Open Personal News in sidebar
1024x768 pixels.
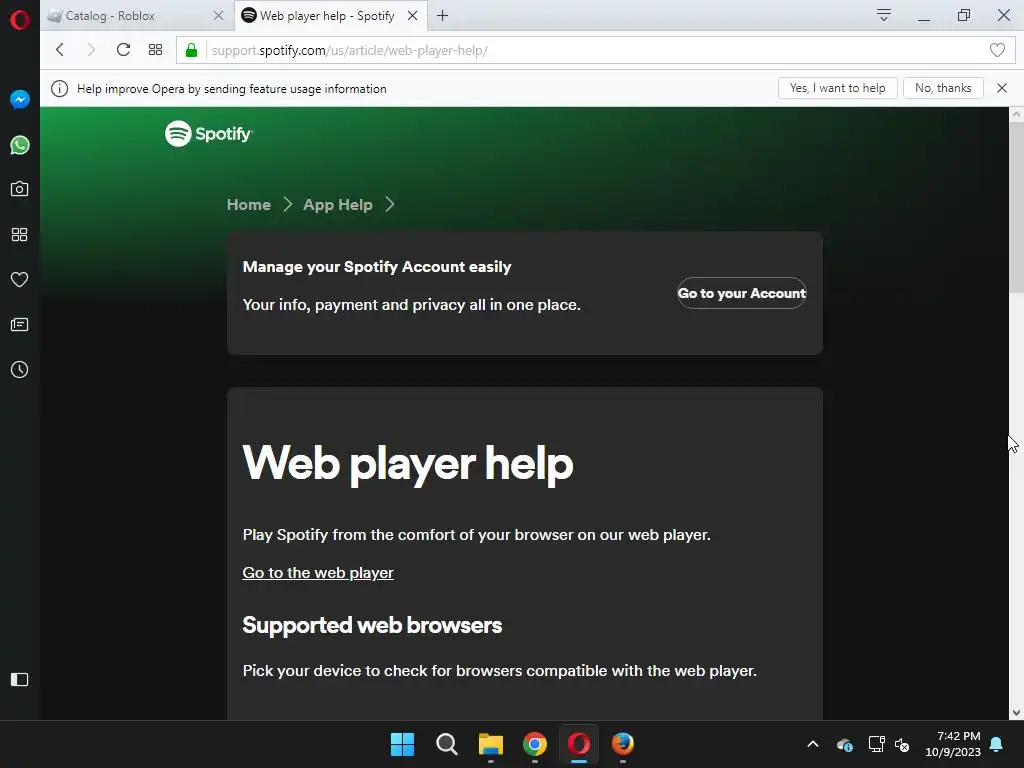pyautogui.click(x=20, y=325)
